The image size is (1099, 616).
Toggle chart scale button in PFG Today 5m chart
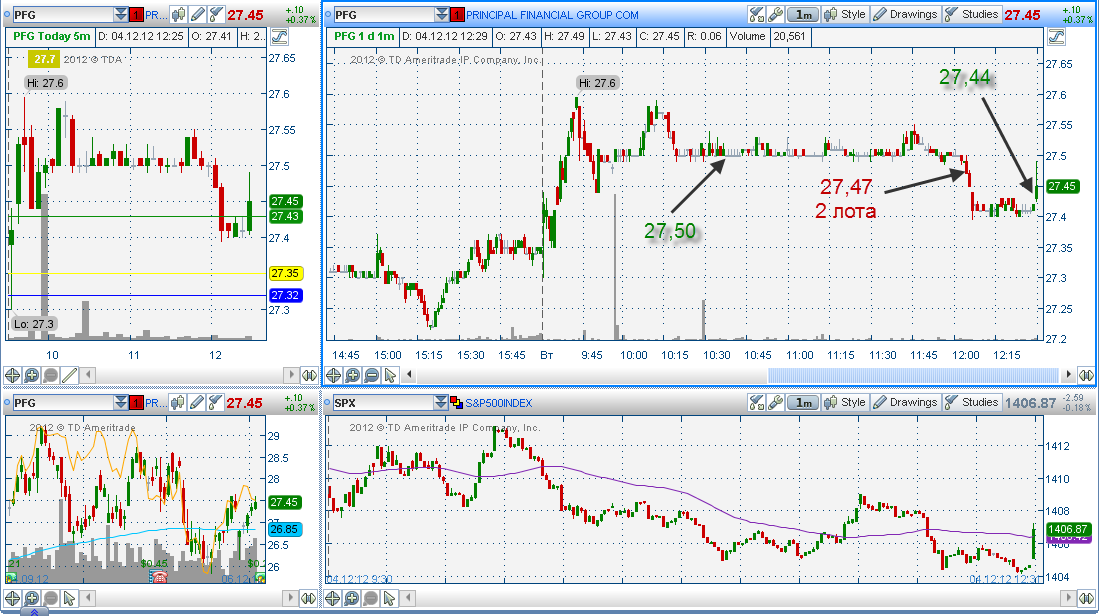pos(279,36)
